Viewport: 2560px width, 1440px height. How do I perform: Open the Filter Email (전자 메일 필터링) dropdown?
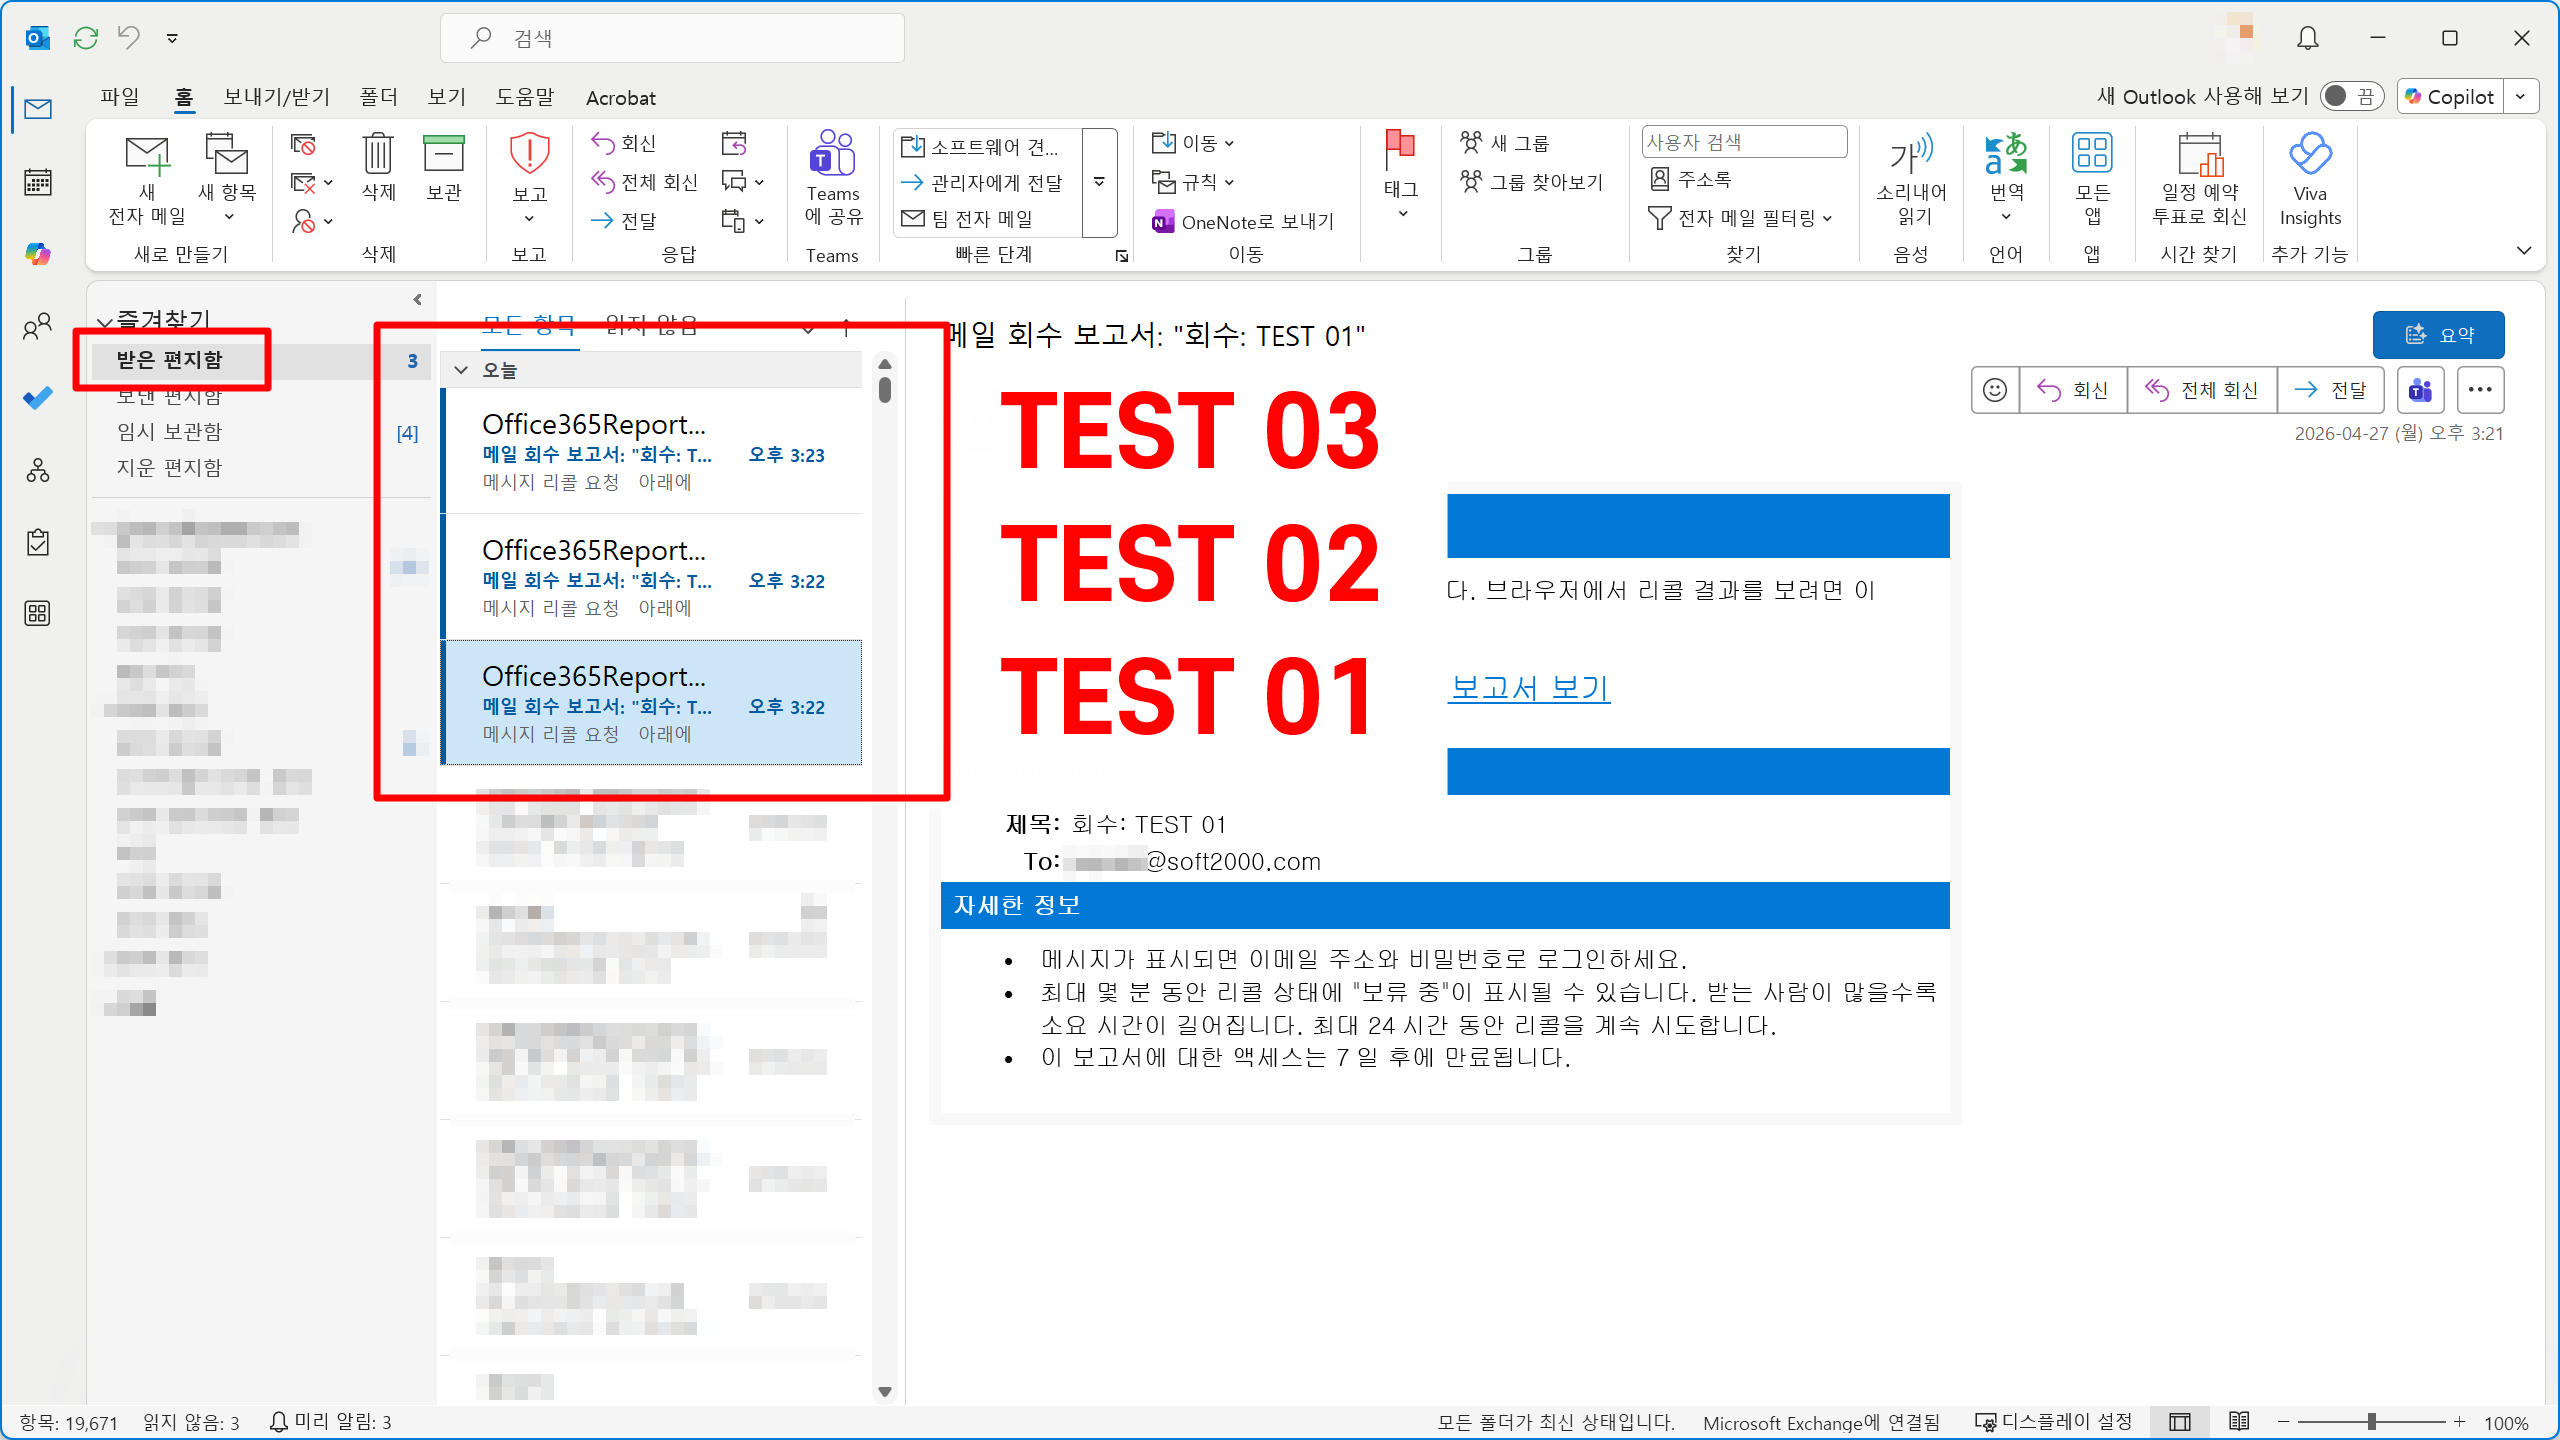(1745, 218)
